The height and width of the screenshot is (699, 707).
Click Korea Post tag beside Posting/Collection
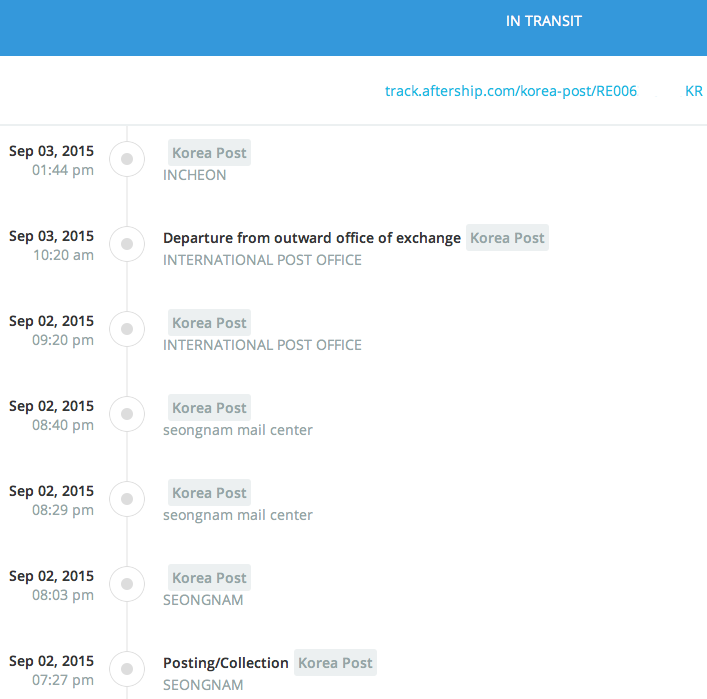pos(335,663)
